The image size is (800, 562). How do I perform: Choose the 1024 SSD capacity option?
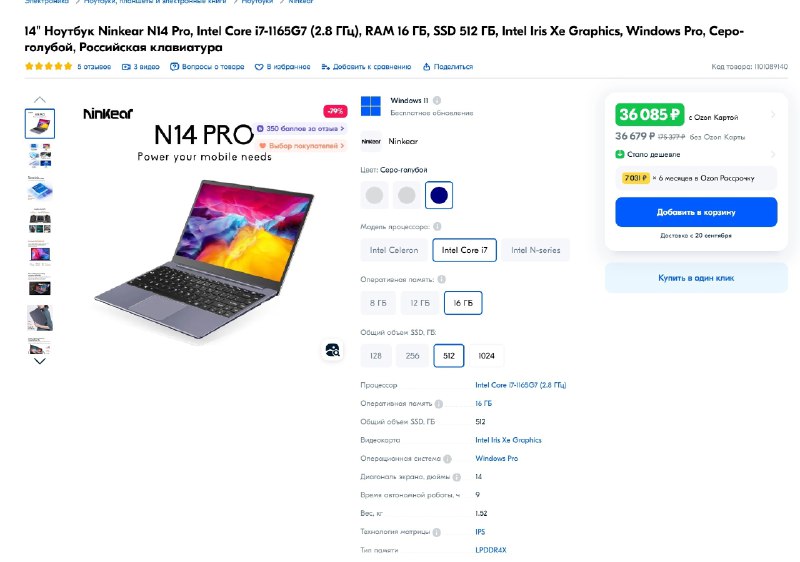click(486, 356)
